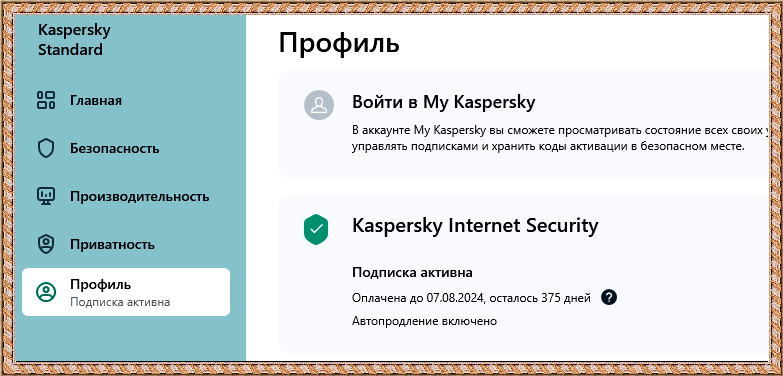Click the Приватность shield-person icon

[x=46, y=245]
